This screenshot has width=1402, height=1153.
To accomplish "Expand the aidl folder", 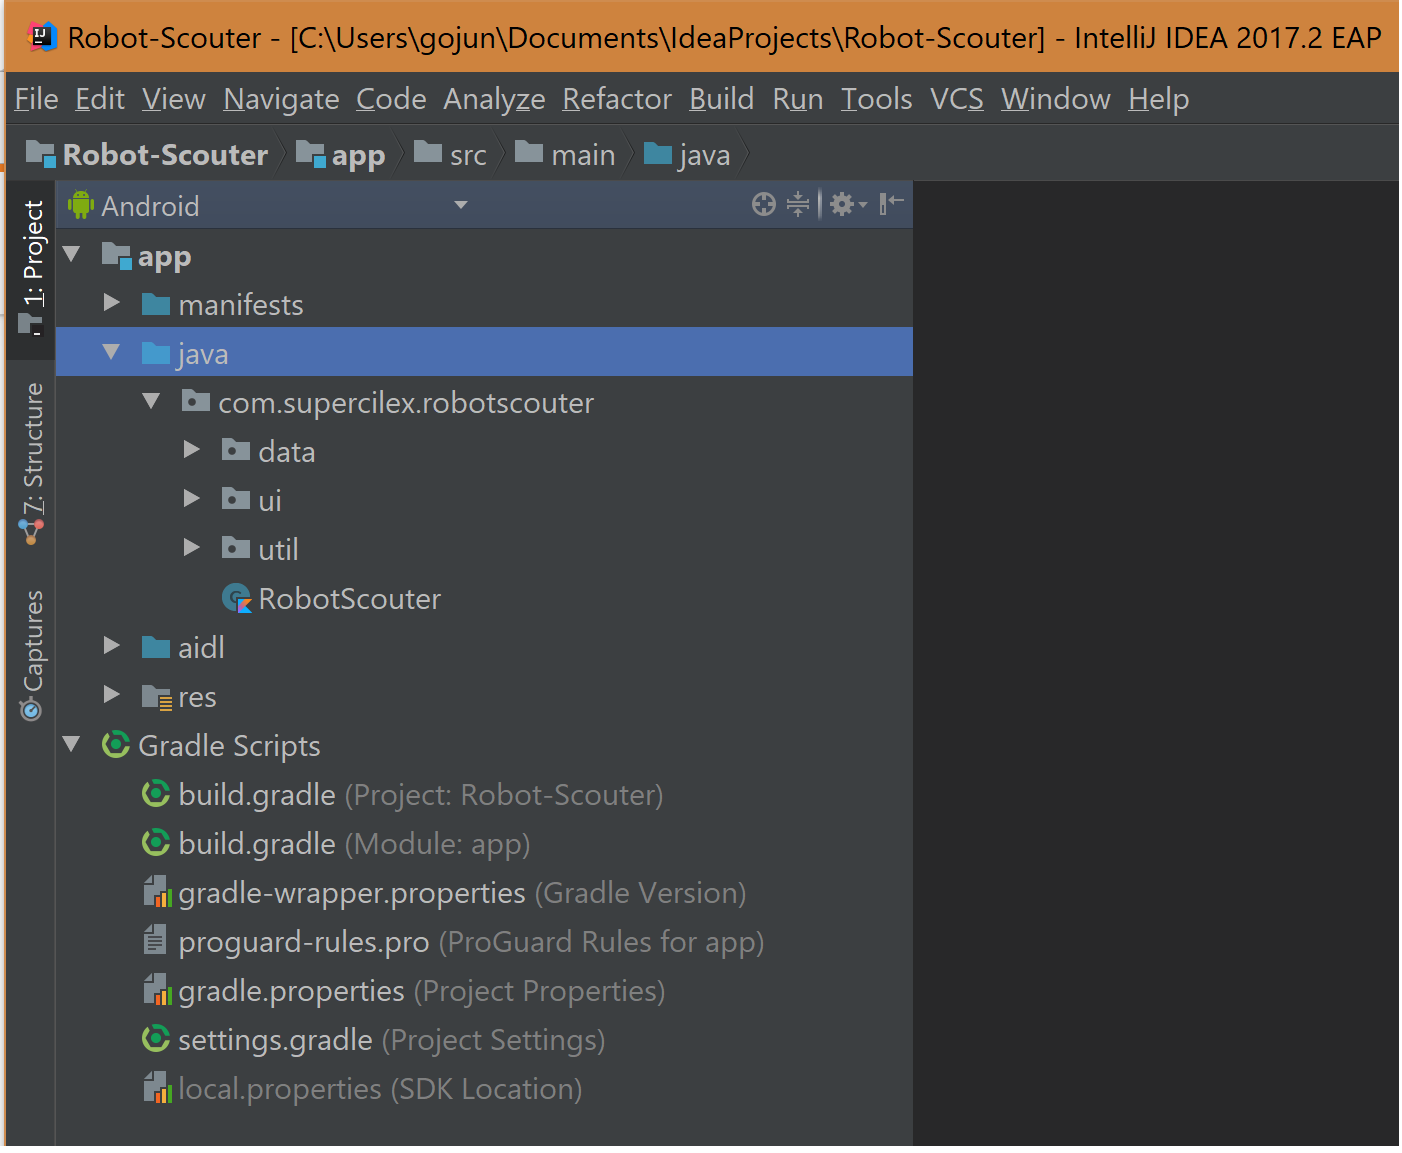I will pyautogui.click(x=111, y=646).
